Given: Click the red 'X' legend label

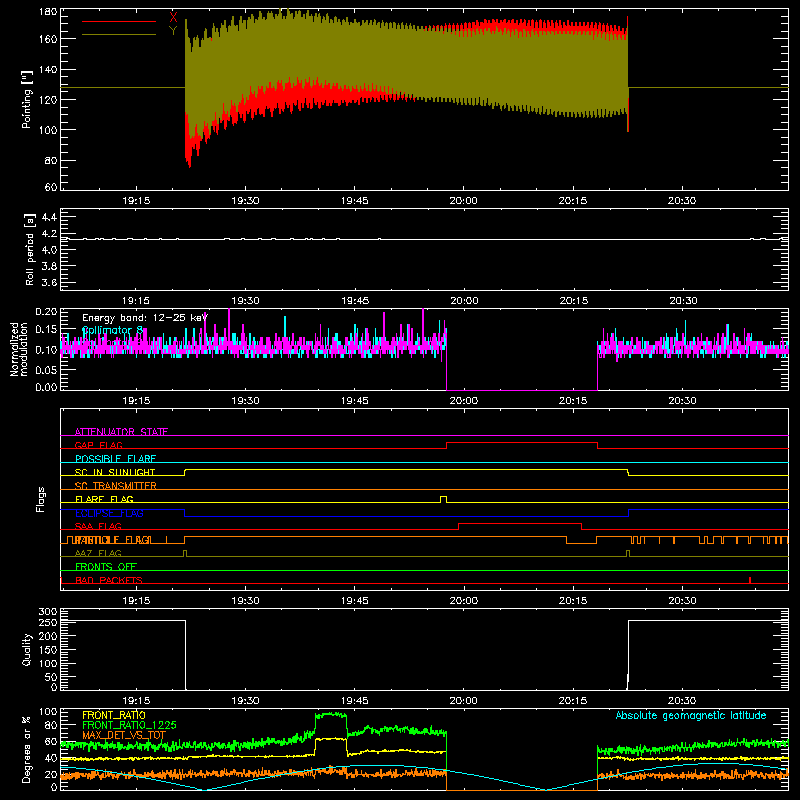Looking at the screenshot, I should coord(173,17).
